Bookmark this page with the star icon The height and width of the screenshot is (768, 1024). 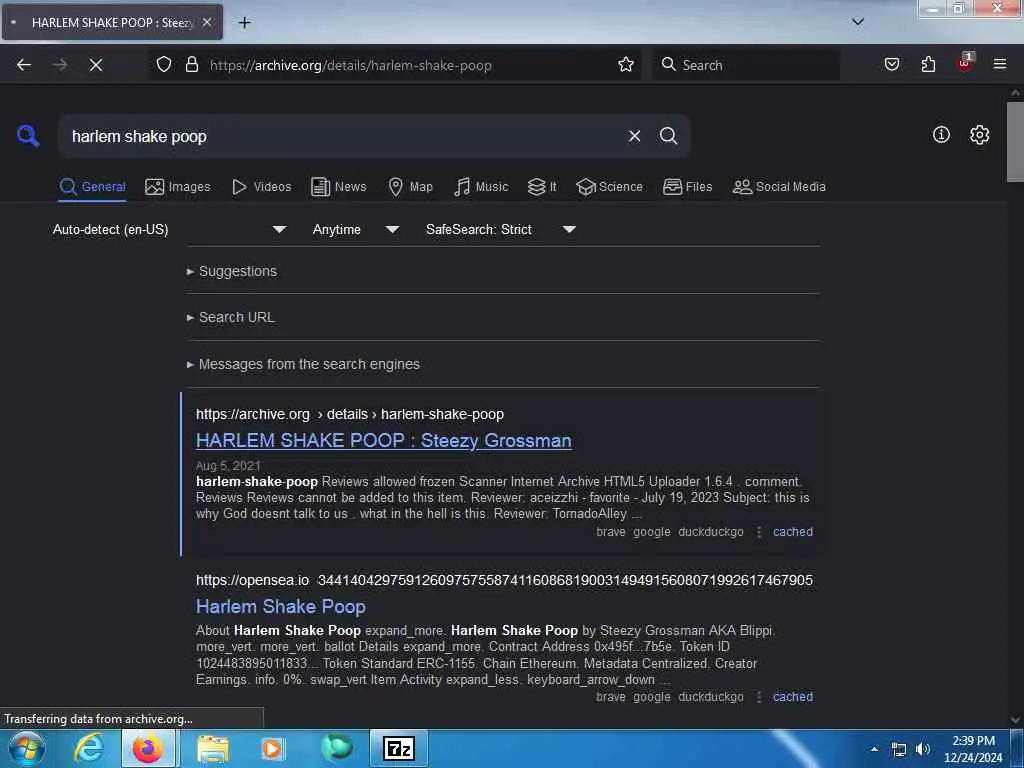coord(626,65)
